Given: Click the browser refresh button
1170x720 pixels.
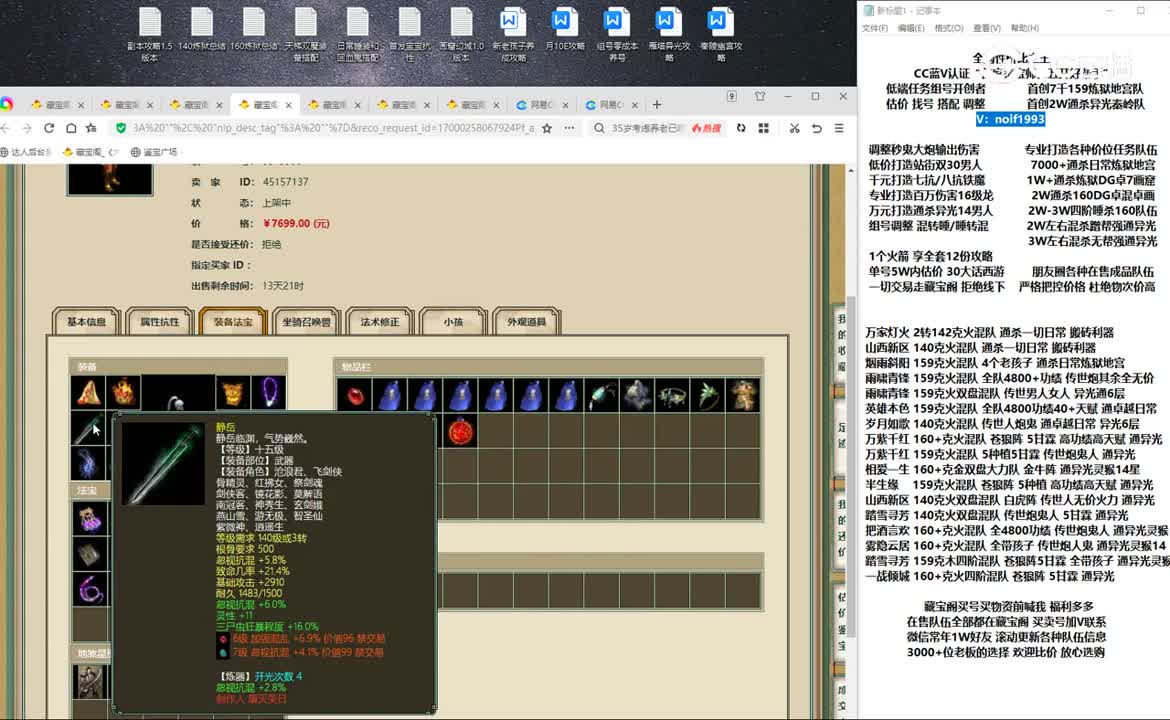Looking at the screenshot, I should tap(49, 128).
